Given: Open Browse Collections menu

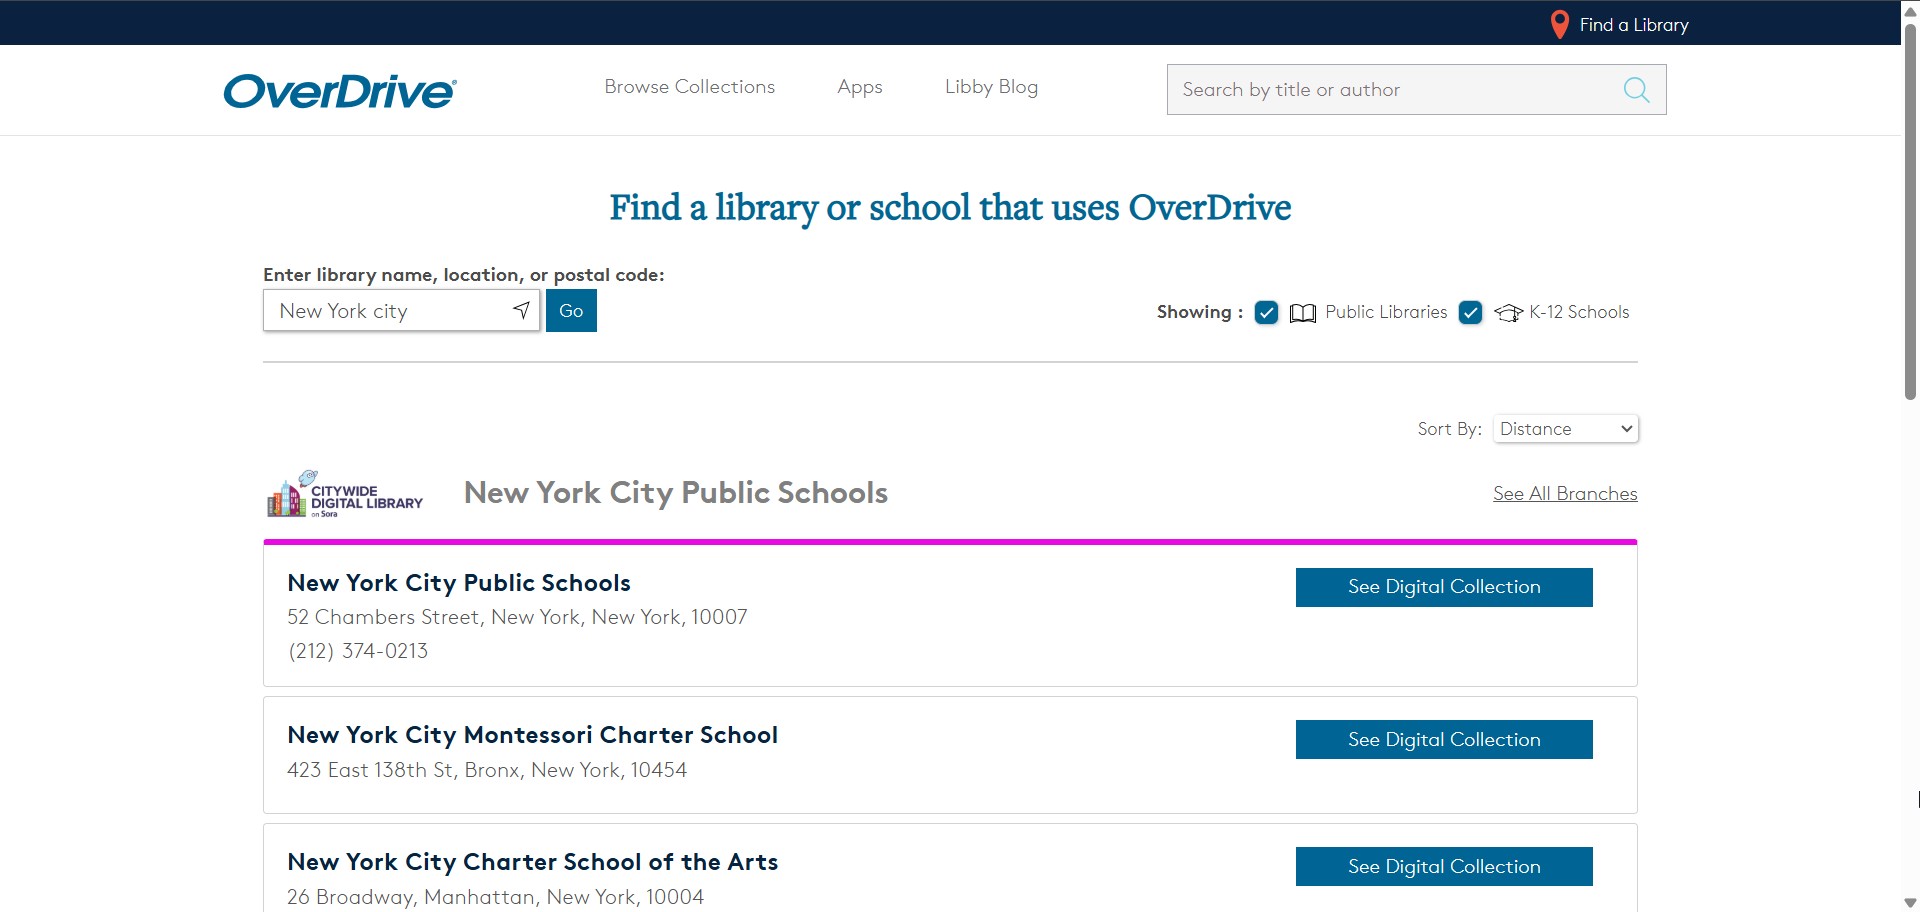Looking at the screenshot, I should 689,87.
